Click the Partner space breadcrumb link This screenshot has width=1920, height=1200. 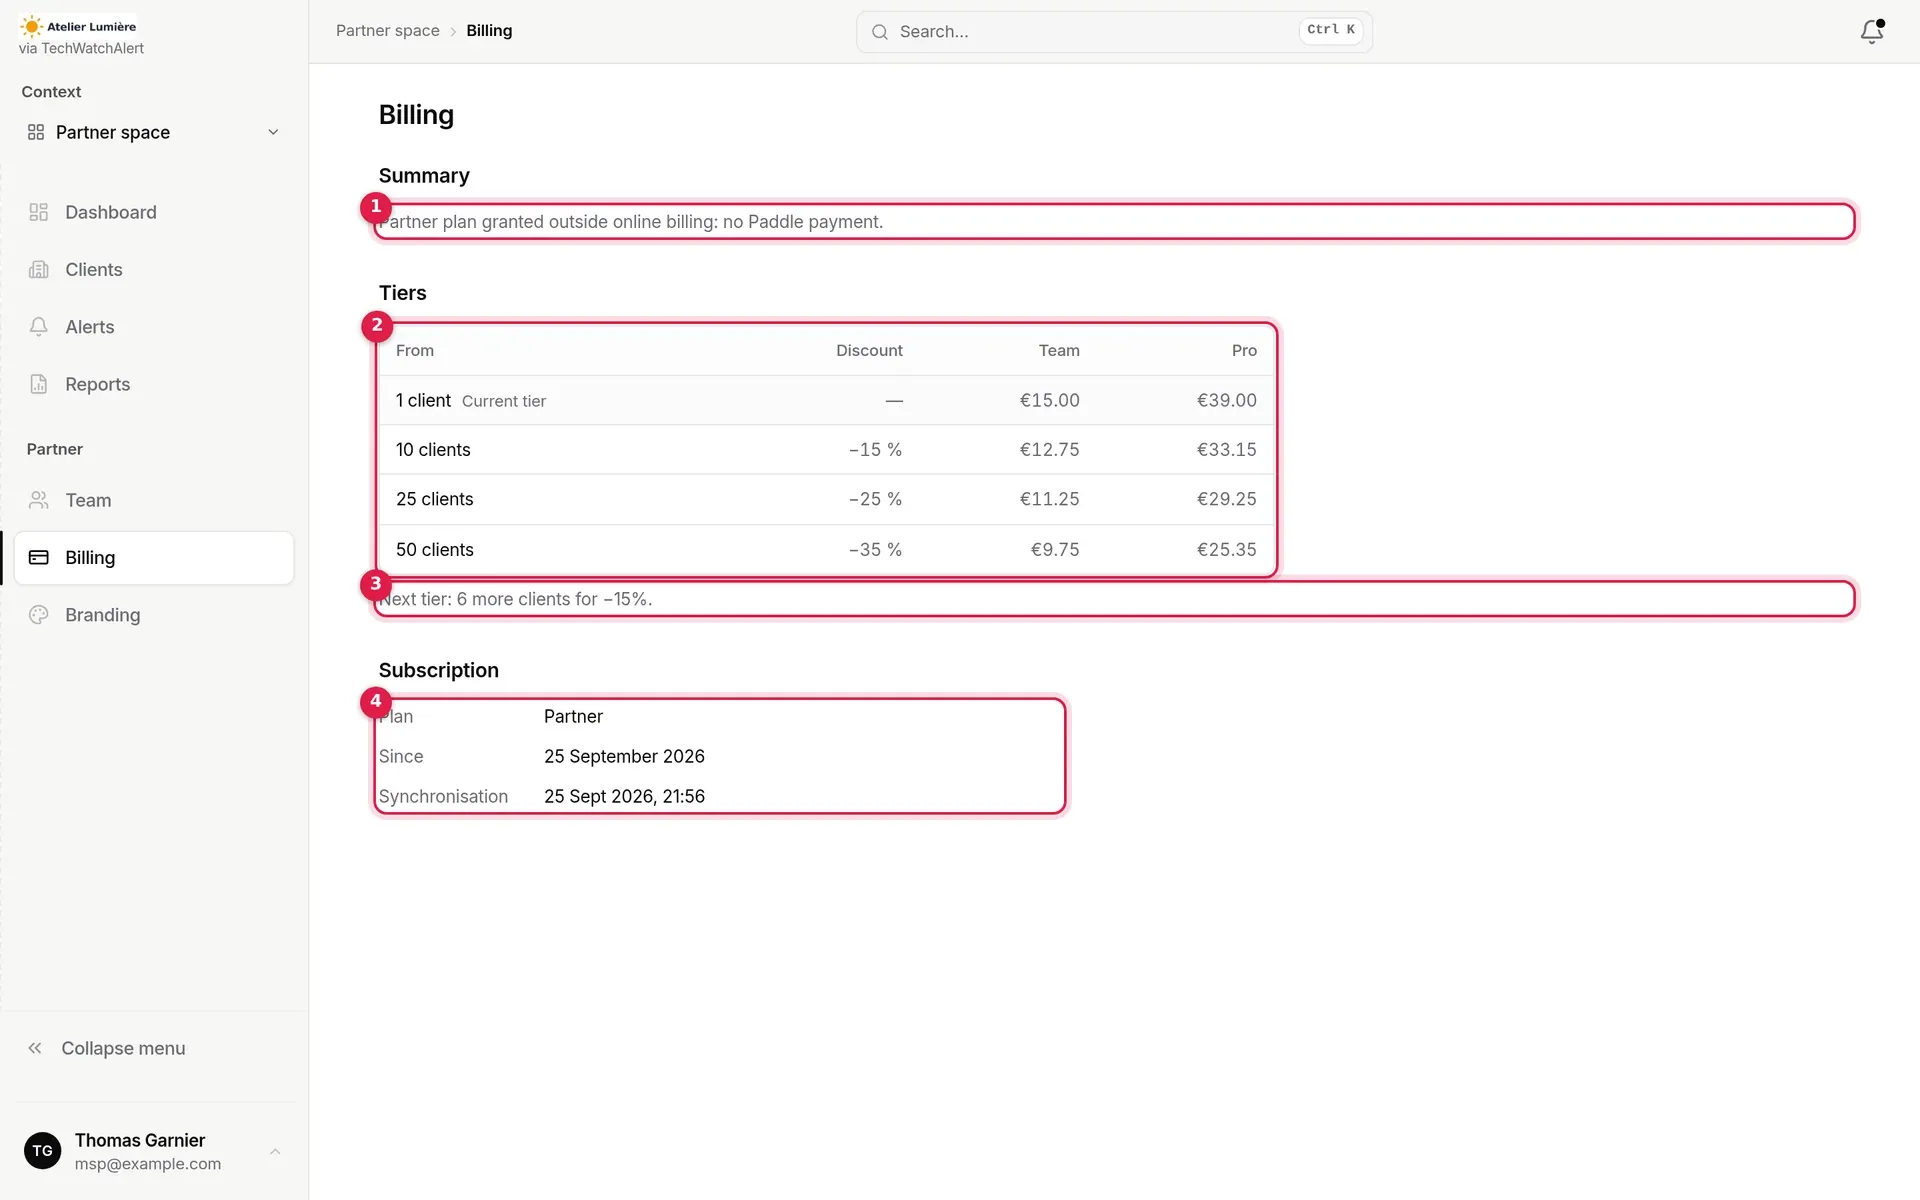coord(388,31)
